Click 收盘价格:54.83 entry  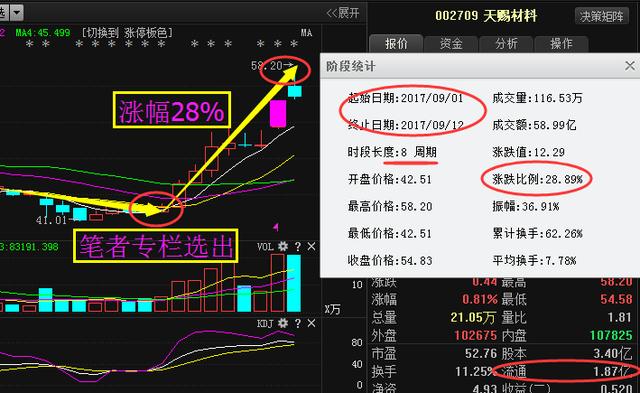(x=390, y=260)
